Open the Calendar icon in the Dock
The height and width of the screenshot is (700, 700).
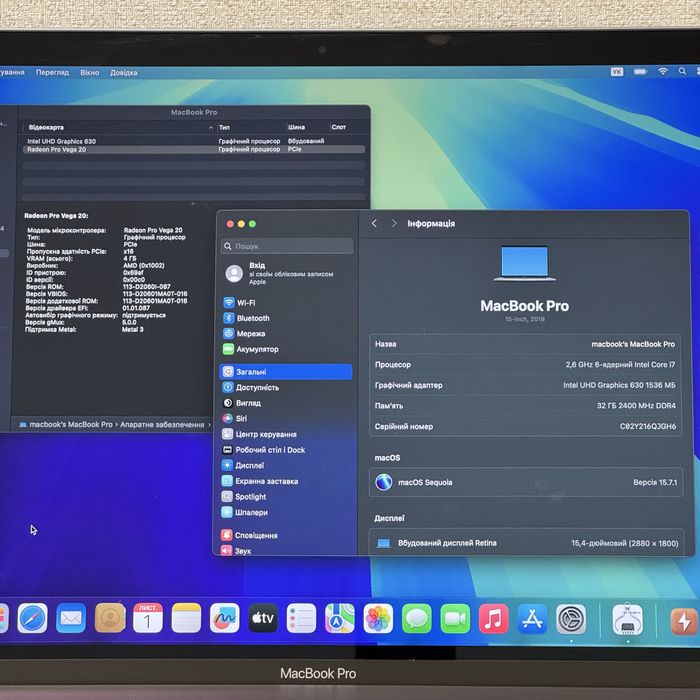148,618
